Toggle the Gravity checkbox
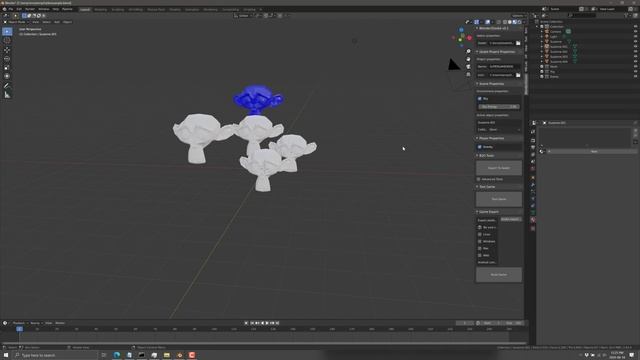The image size is (640, 360). (480, 147)
